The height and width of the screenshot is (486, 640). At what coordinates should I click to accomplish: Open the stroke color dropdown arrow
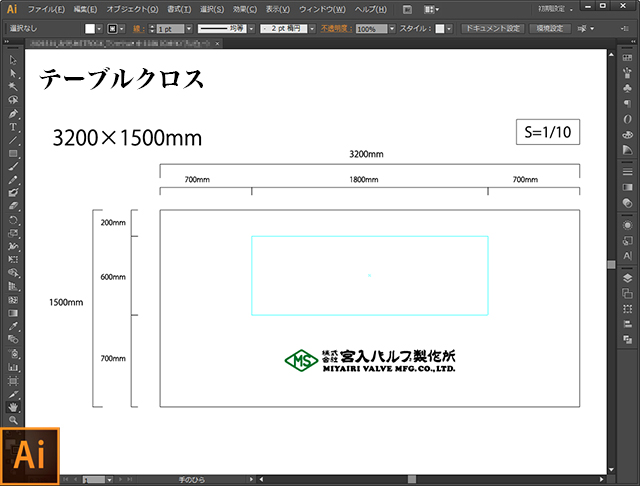pos(122,29)
